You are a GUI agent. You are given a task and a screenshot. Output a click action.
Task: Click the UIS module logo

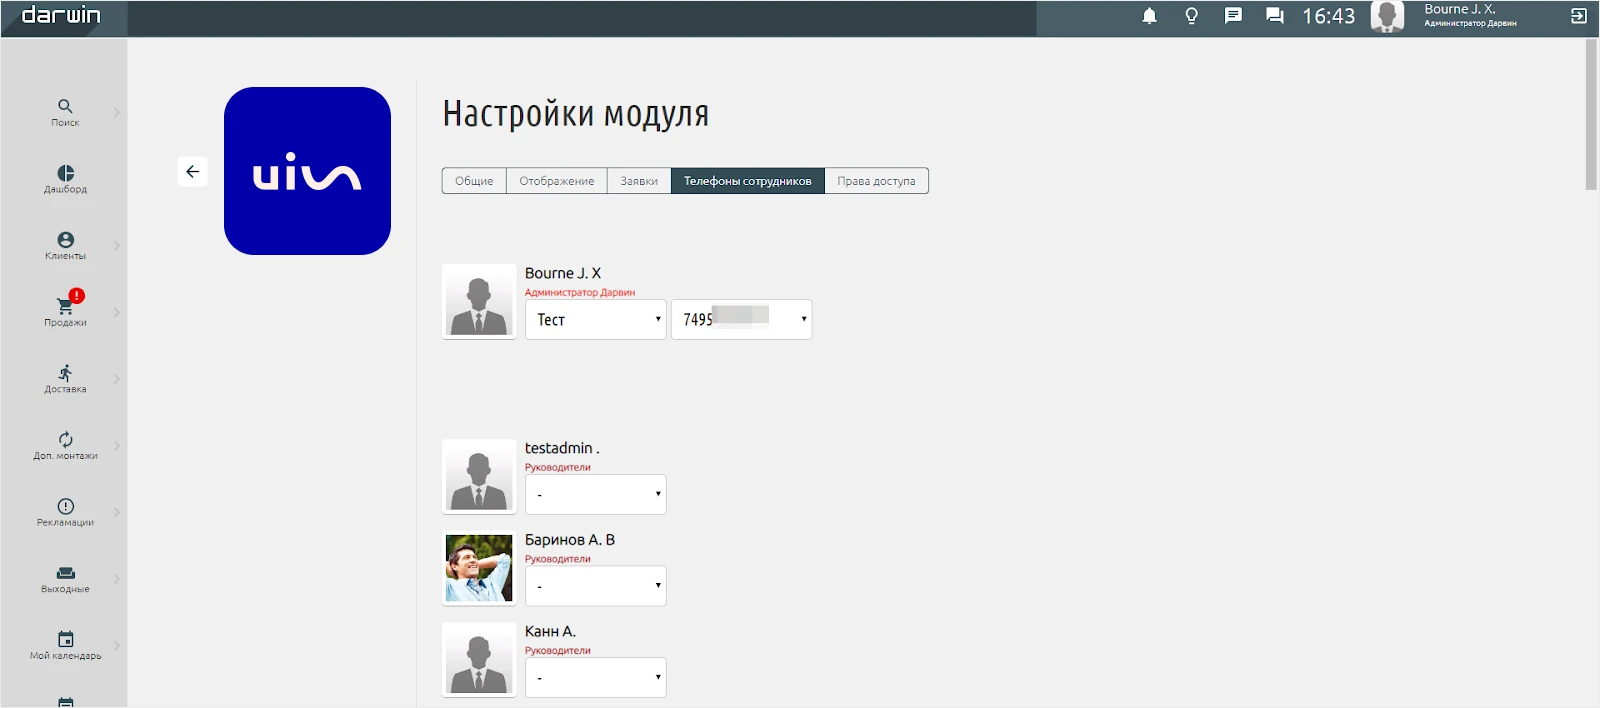tap(307, 171)
